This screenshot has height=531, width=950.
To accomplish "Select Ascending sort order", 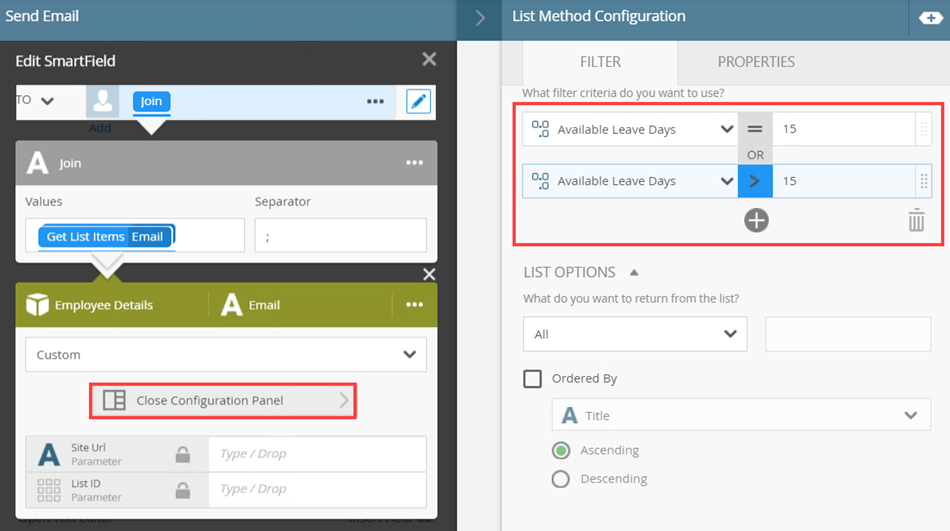I will tap(562, 450).
